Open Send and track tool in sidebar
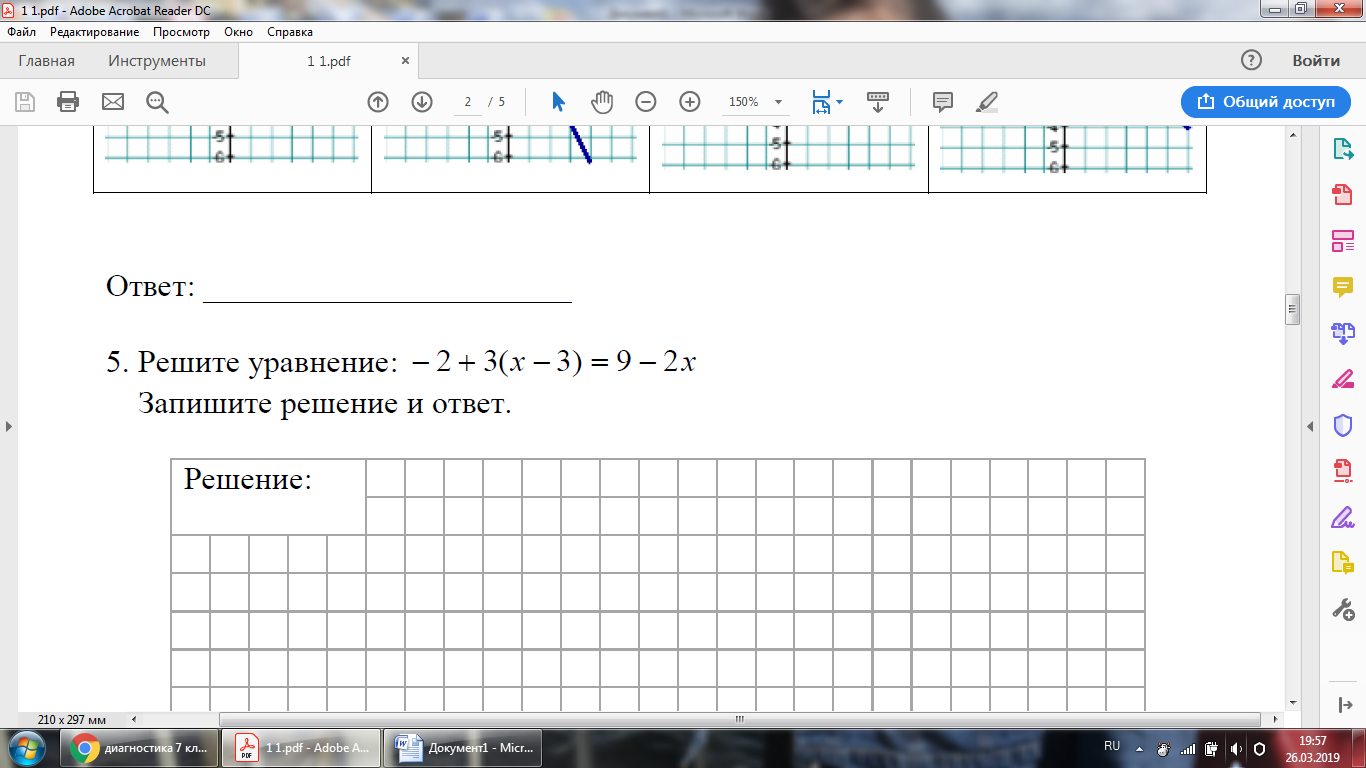1366x768 pixels. 1343,562
